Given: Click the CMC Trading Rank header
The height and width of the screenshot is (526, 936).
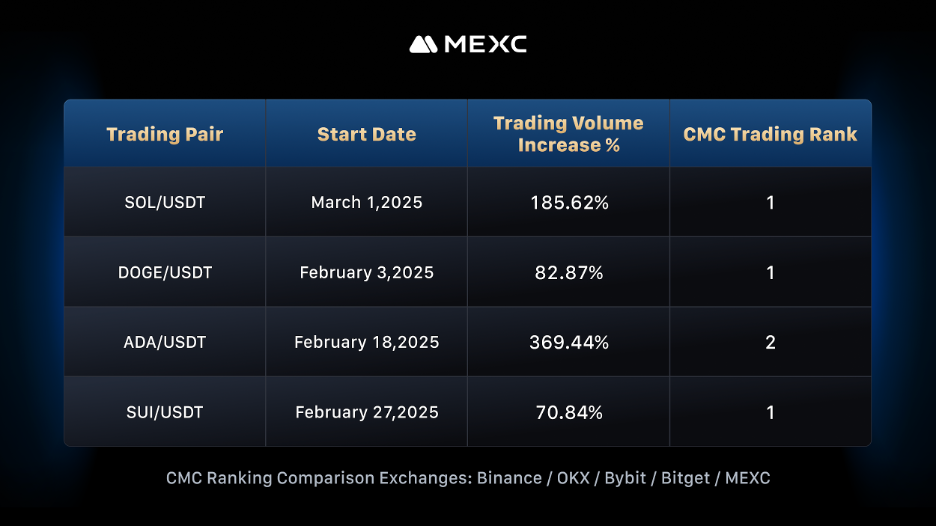Looking at the screenshot, I should point(770,134).
